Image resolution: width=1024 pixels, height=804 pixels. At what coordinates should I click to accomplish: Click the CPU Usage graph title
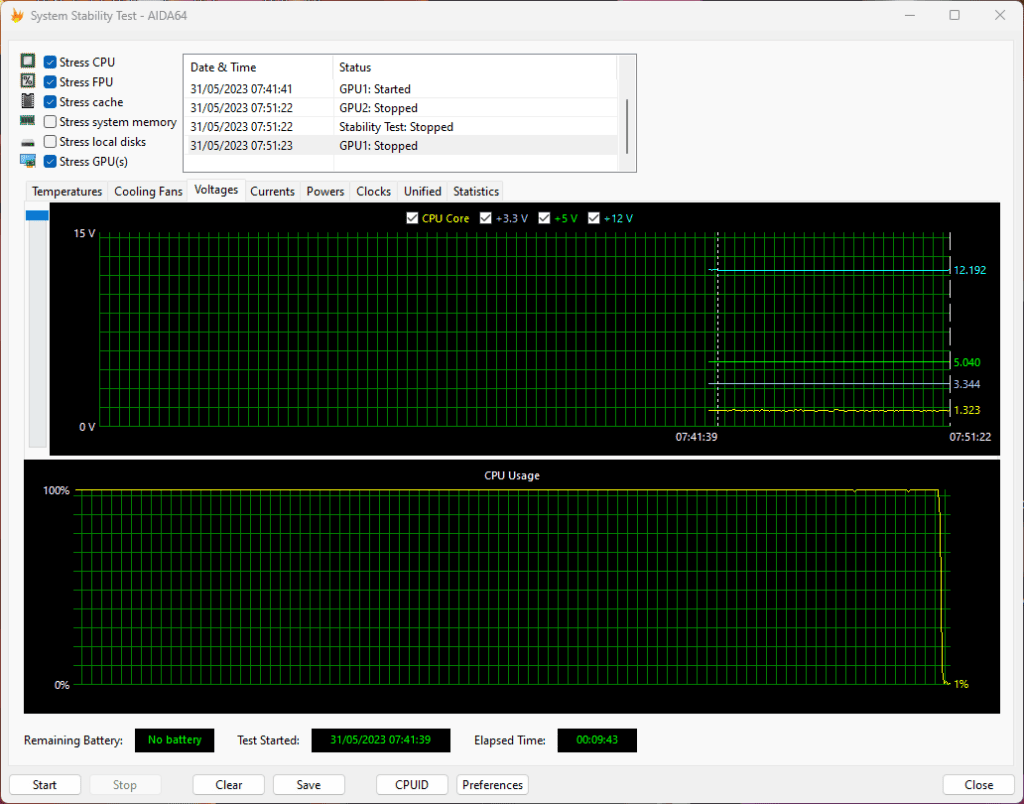click(x=512, y=475)
